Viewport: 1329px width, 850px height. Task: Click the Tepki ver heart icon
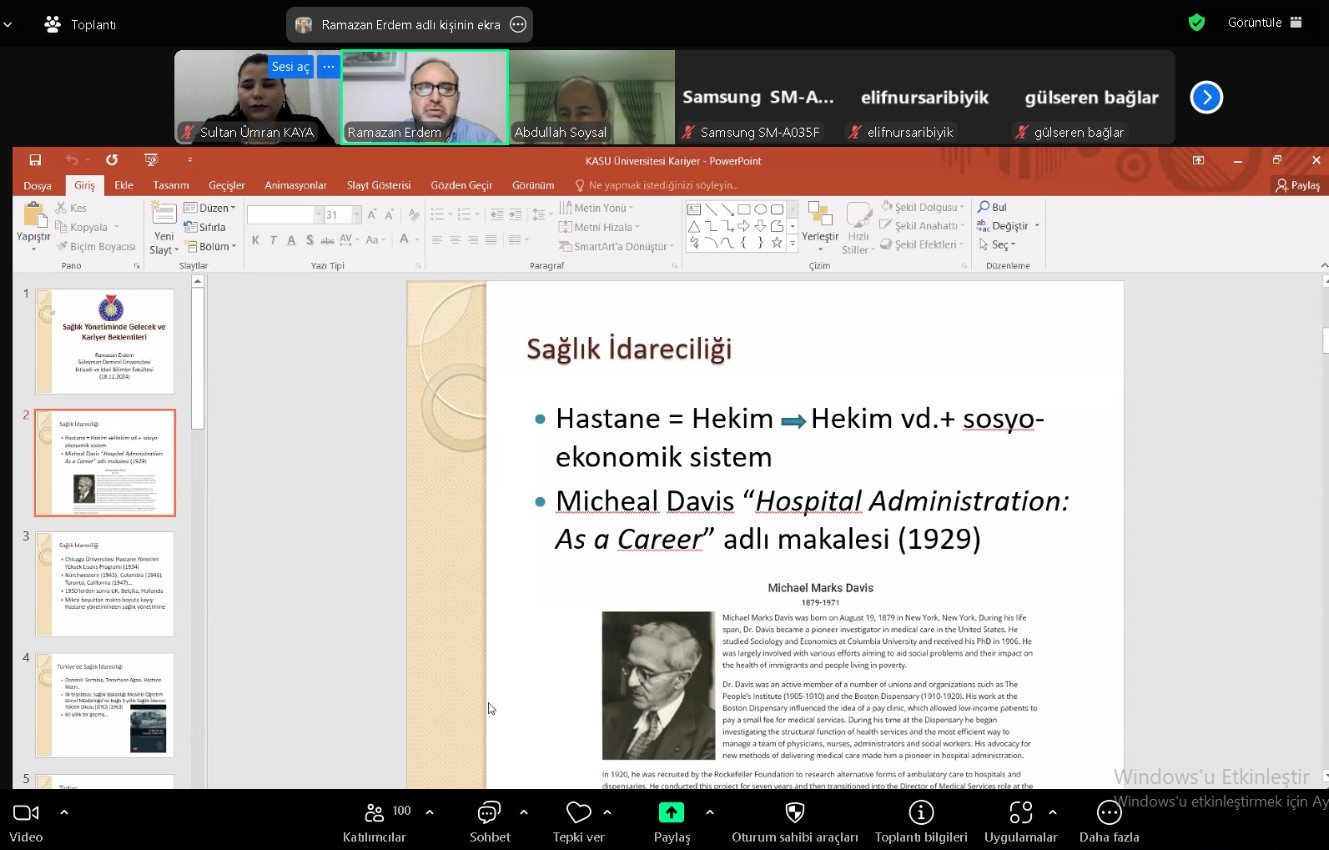coord(578,813)
